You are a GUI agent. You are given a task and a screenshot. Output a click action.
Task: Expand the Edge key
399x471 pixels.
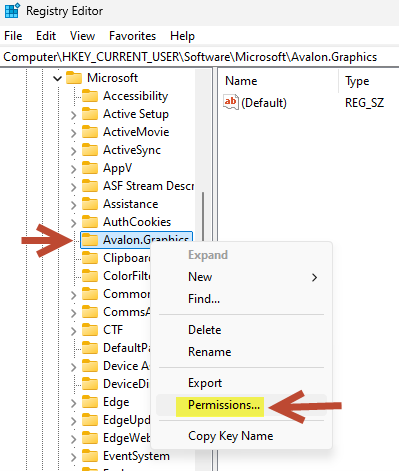coord(73,403)
